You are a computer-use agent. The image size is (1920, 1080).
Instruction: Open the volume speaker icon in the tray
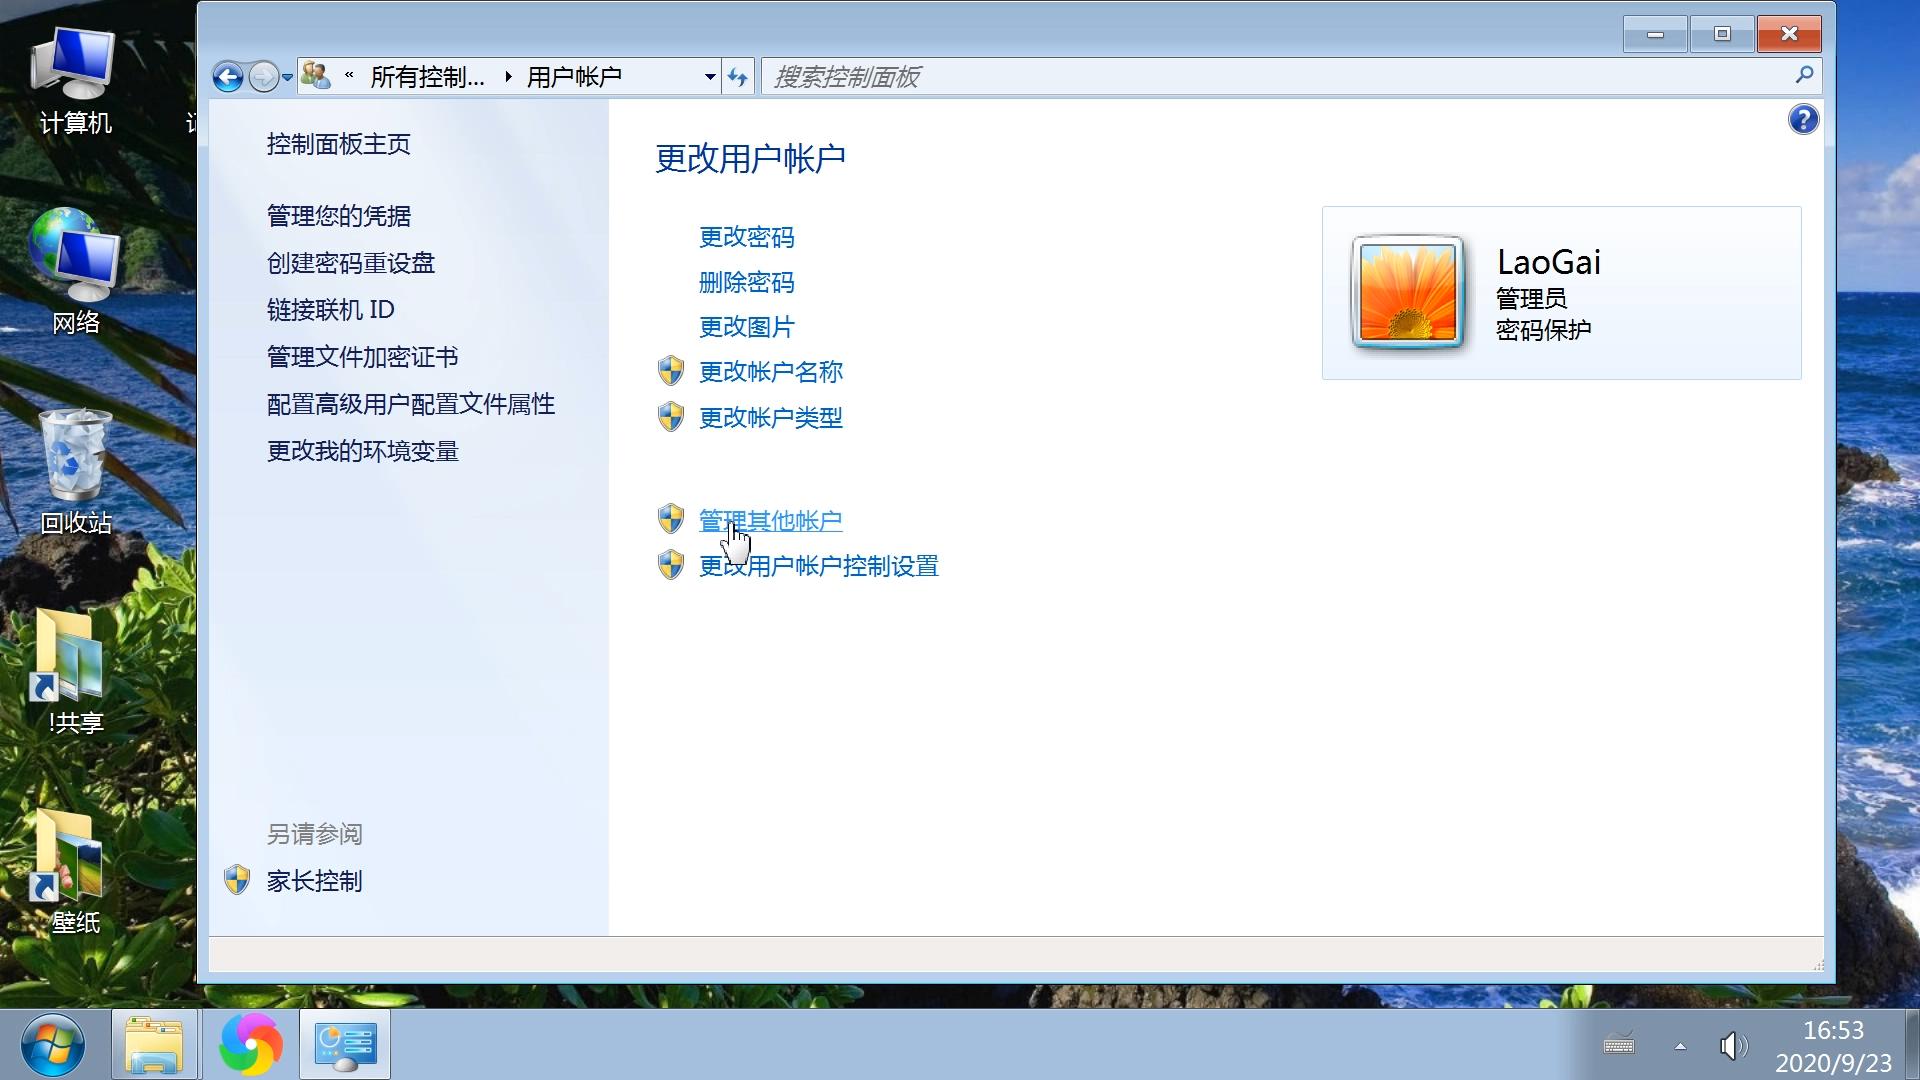[1733, 1046]
